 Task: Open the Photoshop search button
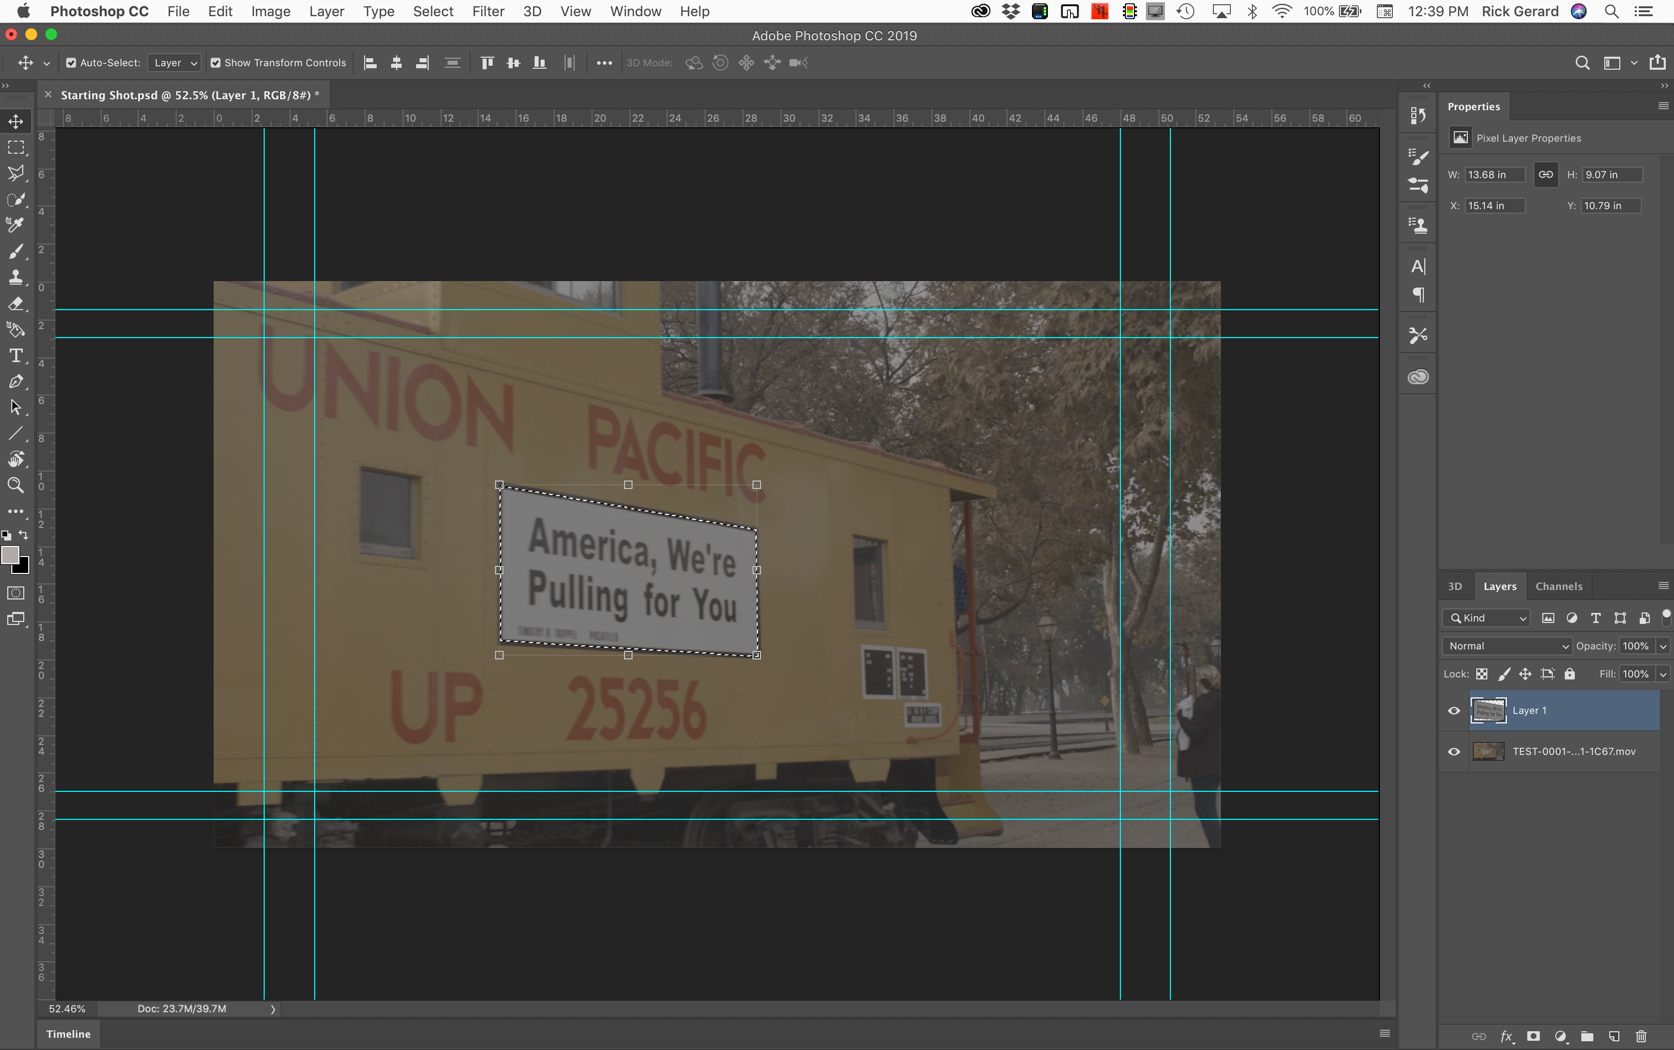tap(1582, 63)
